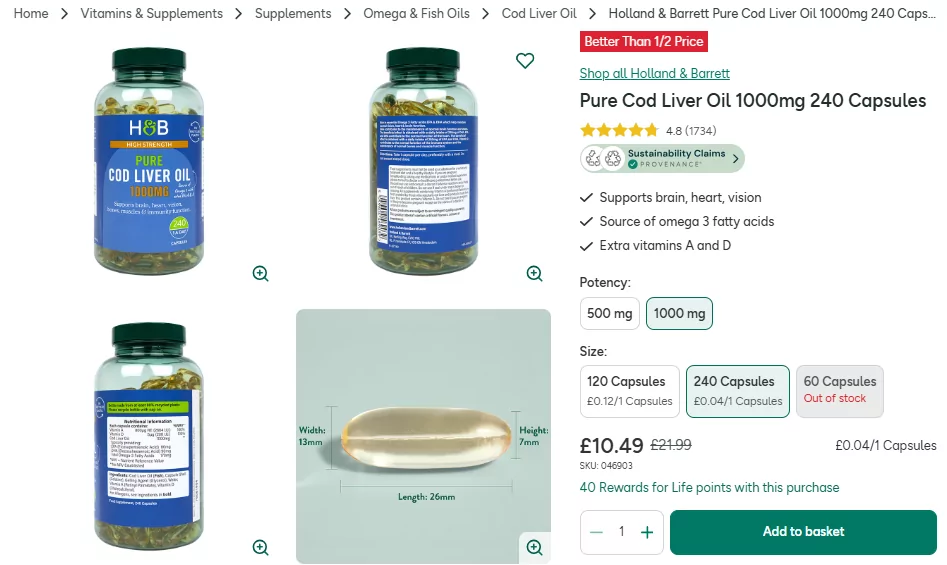Select 1000 mg potency option
This screenshot has width=947, height=565.
(x=679, y=314)
